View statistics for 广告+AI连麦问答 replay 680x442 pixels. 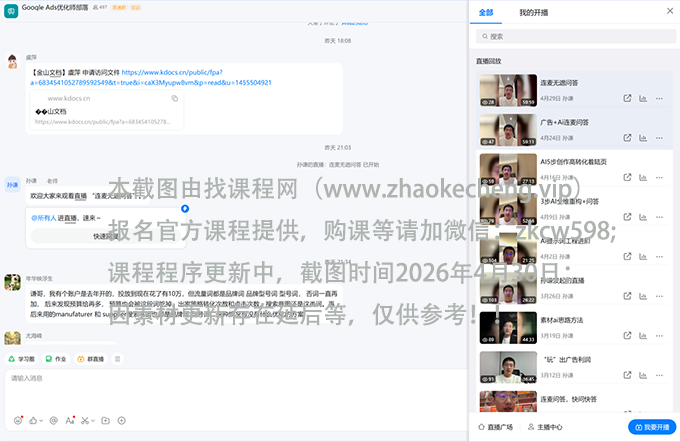click(643, 136)
